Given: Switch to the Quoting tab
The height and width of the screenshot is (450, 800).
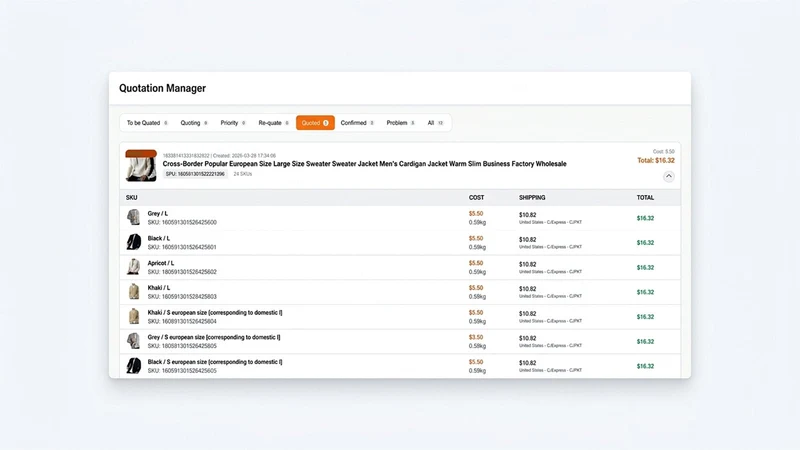Looking at the screenshot, I should click(194, 123).
